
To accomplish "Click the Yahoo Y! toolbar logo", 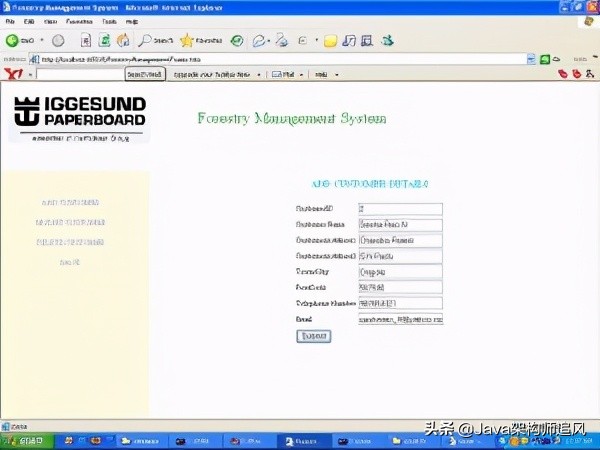I will tap(11, 75).
